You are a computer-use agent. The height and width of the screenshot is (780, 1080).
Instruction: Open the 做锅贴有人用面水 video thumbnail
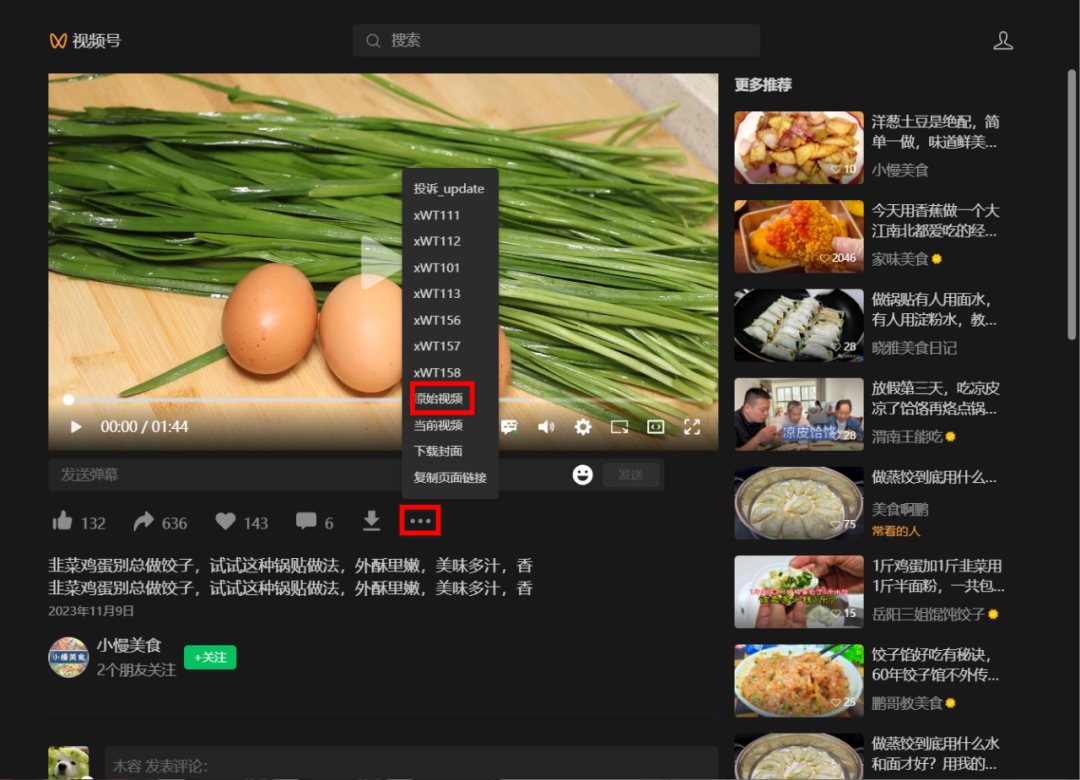(x=798, y=325)
